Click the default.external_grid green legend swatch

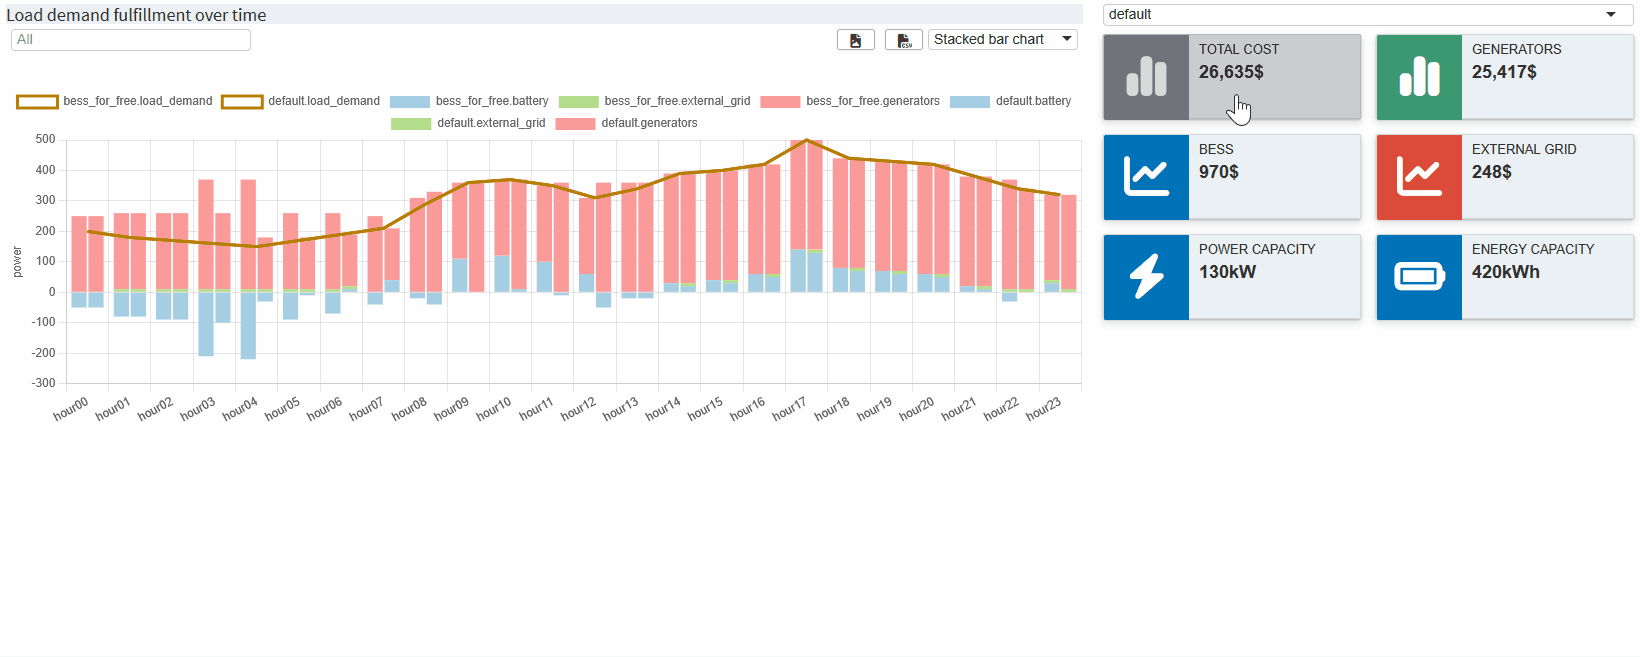pyautogui.click(x=410, y=123)
